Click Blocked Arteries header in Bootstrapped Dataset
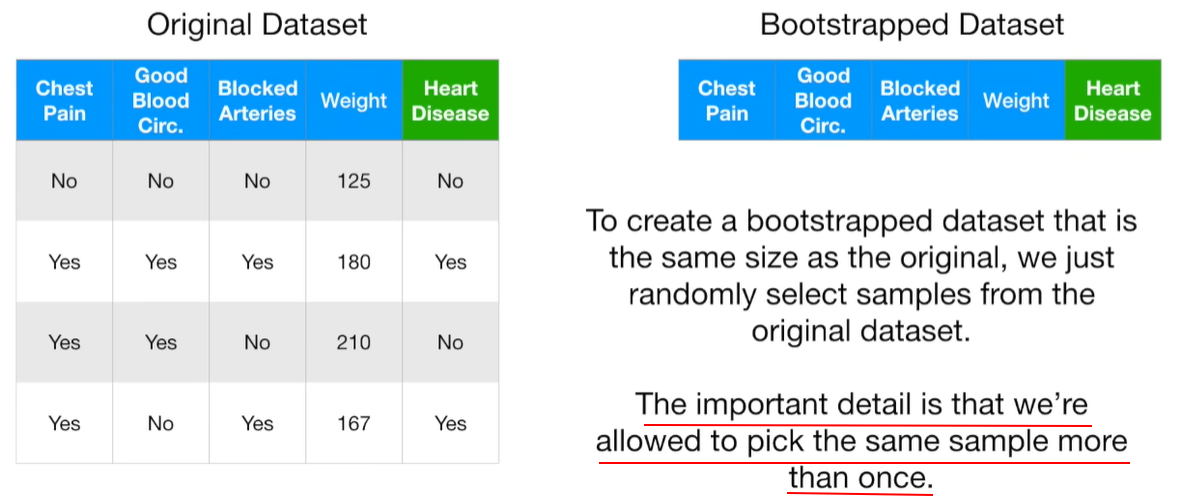The width and height of the screenshot is (1185, 498). pyautogui.click(x=920, y=101)
